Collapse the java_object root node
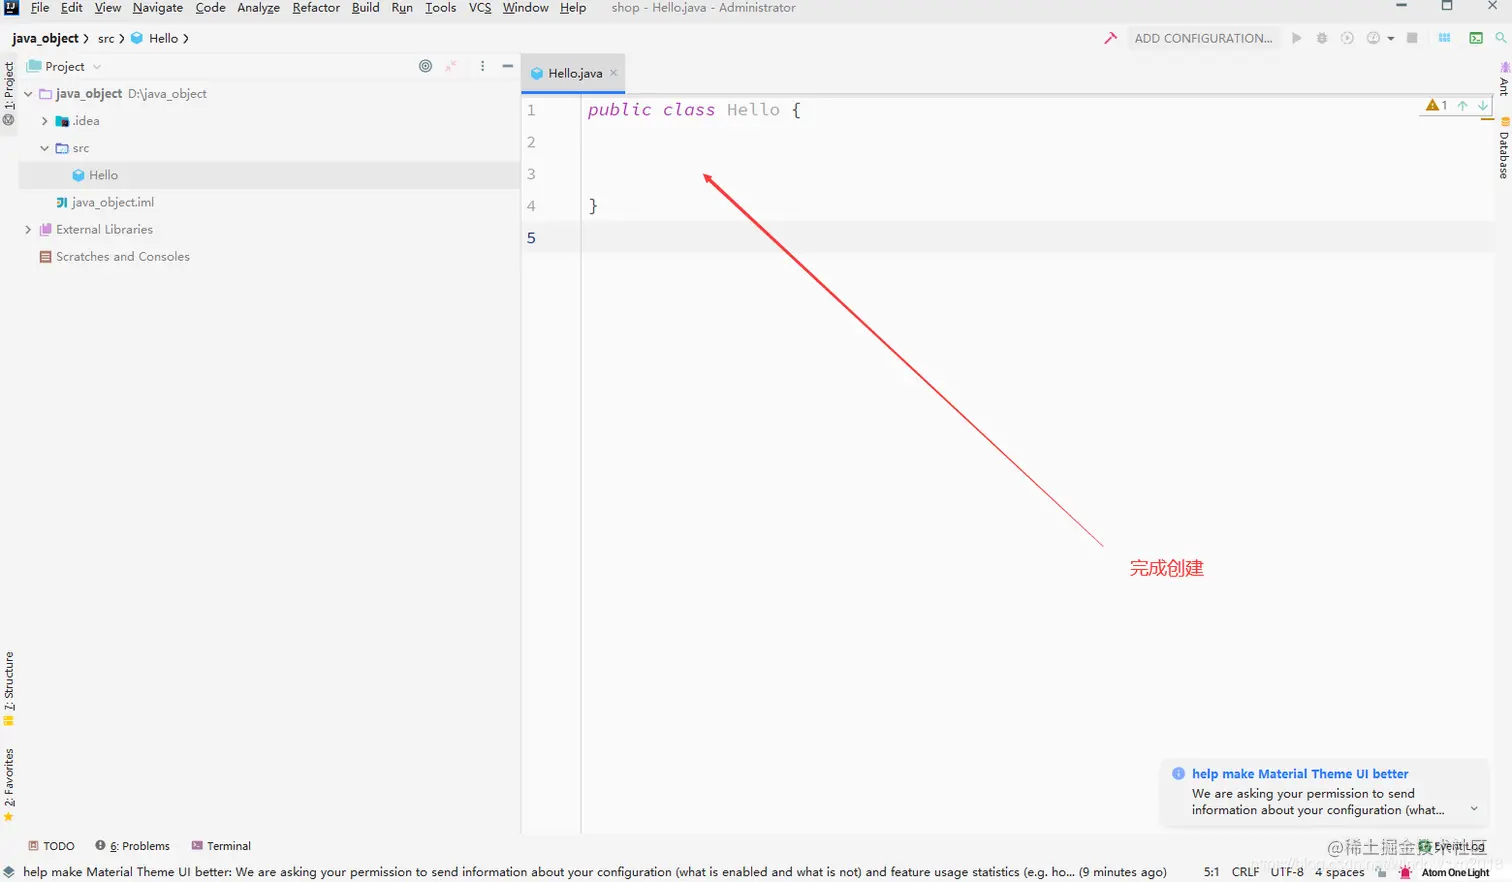 click(x=28, y=94)
